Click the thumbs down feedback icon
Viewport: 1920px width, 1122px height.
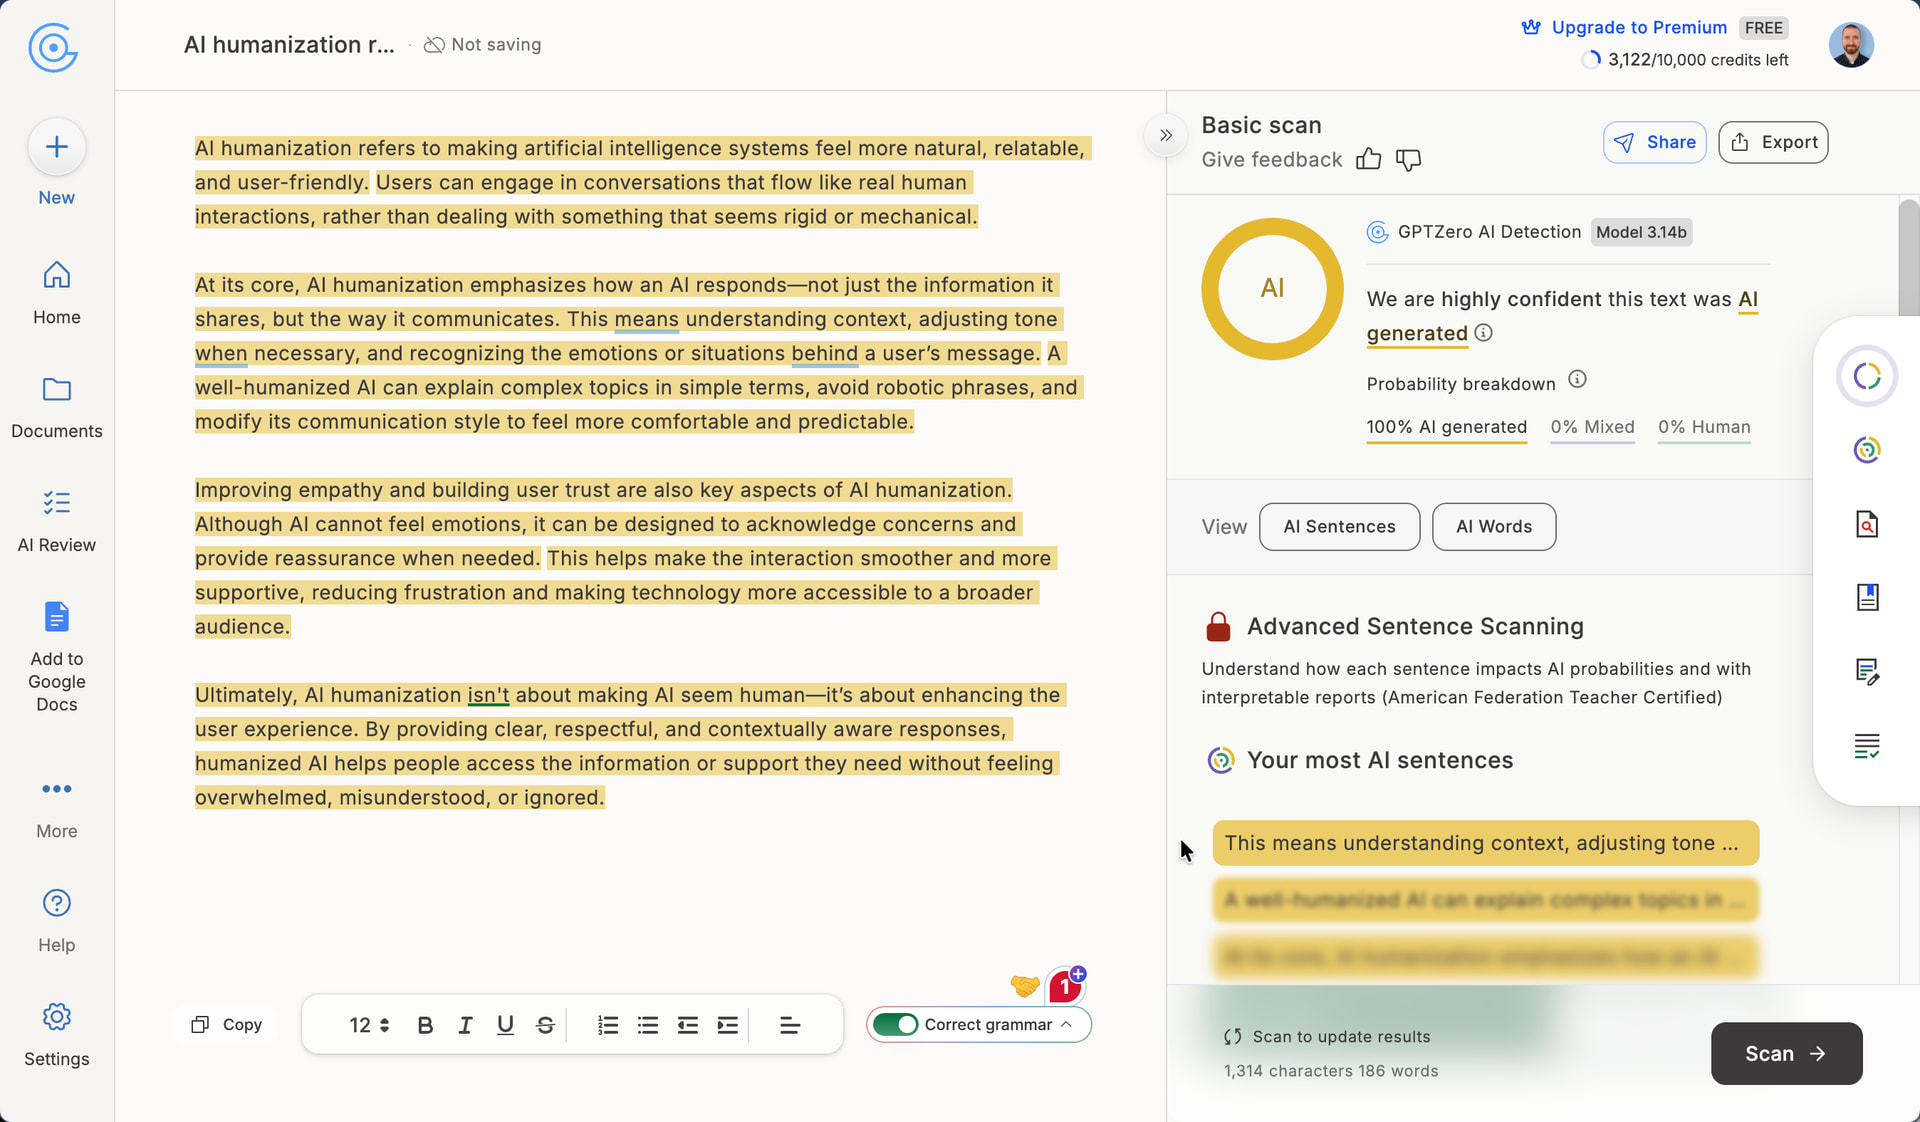tap(1408, 160)
